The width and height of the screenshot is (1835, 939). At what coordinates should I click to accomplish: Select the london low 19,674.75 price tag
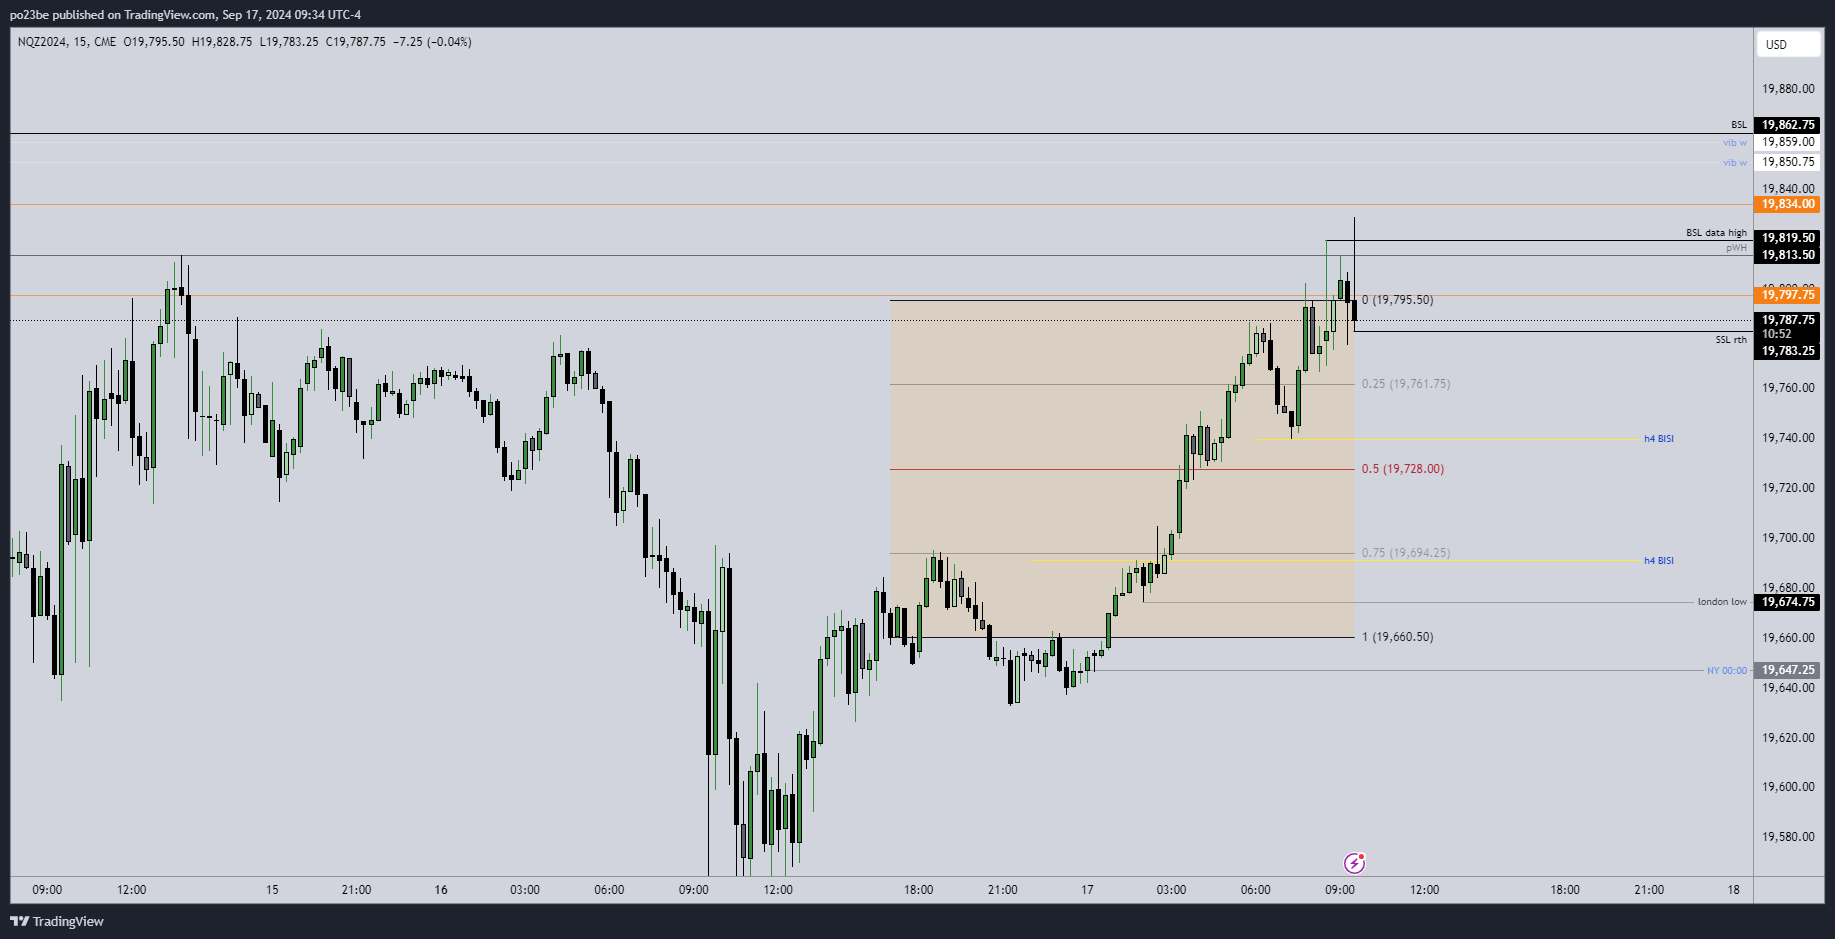tap(1787, 602)
